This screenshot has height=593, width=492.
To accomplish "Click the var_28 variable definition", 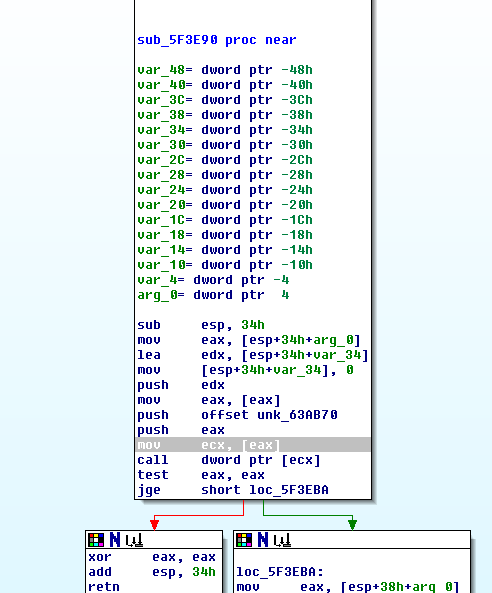I will [225, 175].
